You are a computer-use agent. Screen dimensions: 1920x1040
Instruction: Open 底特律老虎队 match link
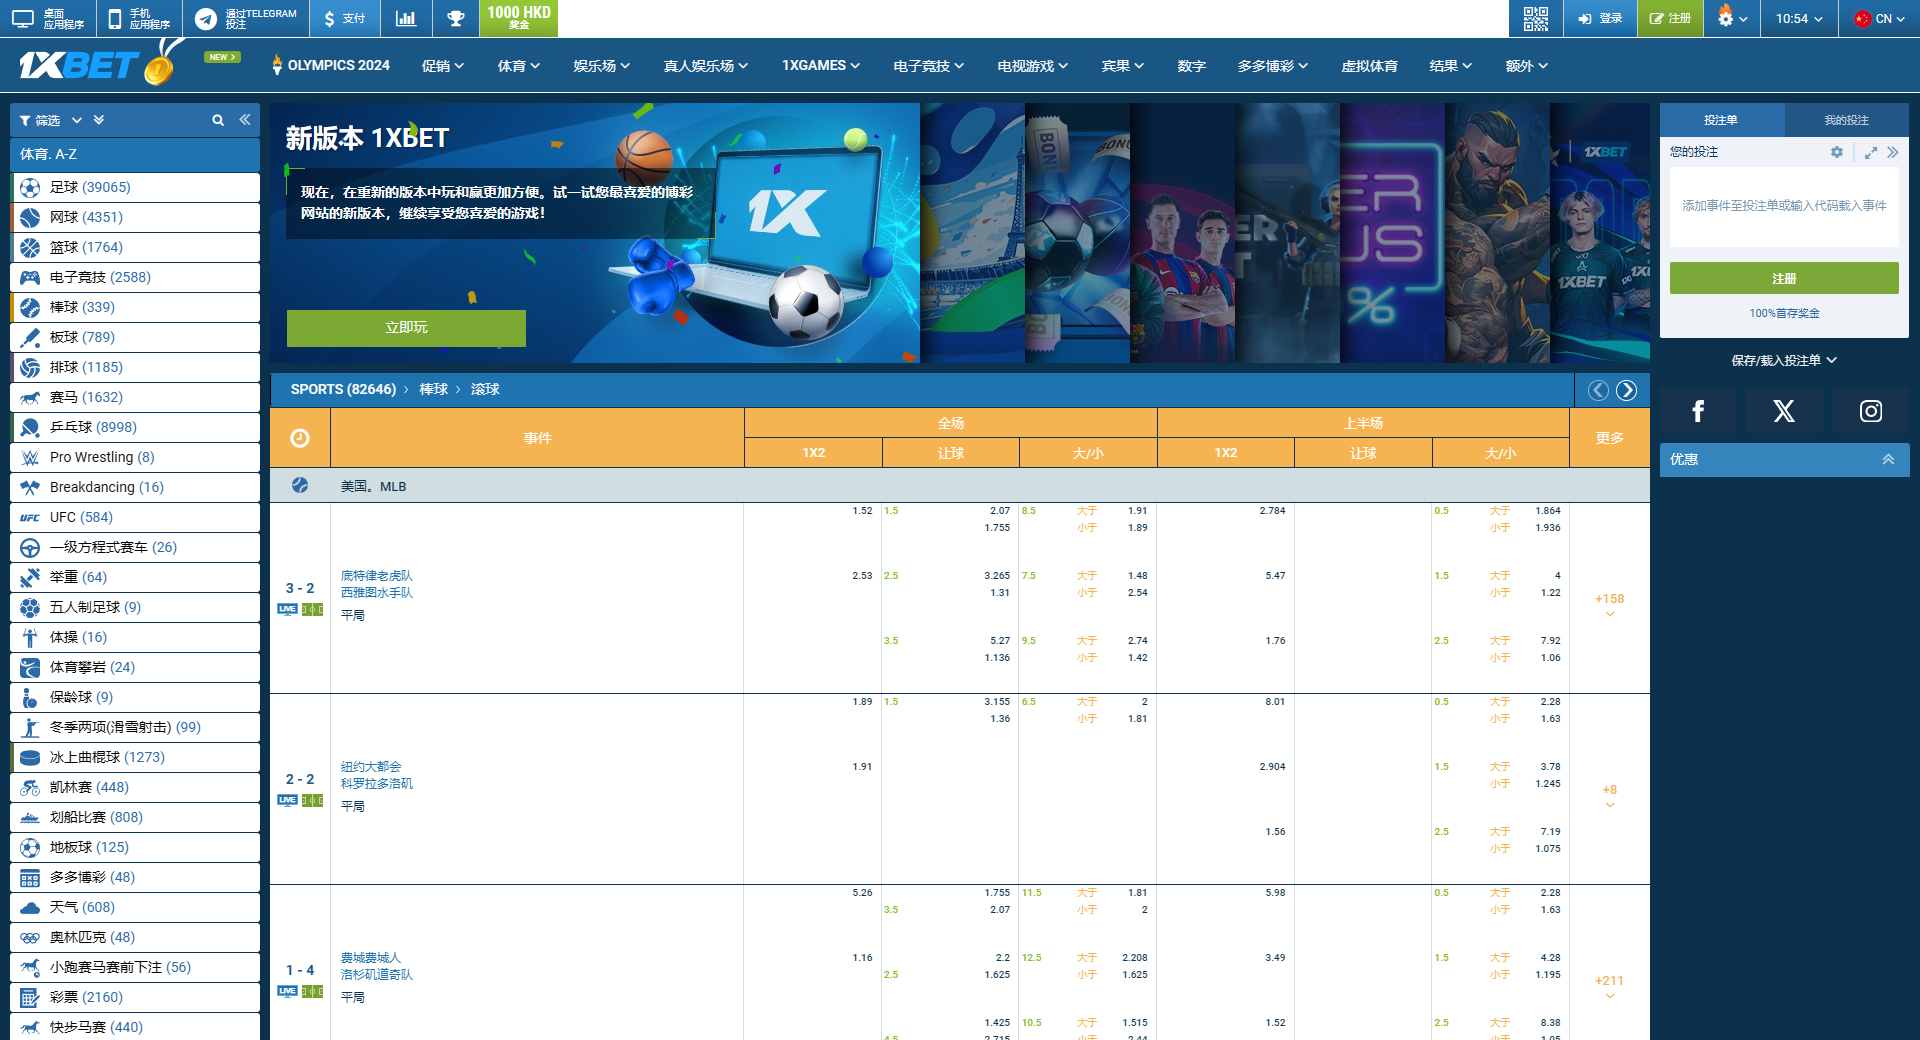tap(376, 576)
